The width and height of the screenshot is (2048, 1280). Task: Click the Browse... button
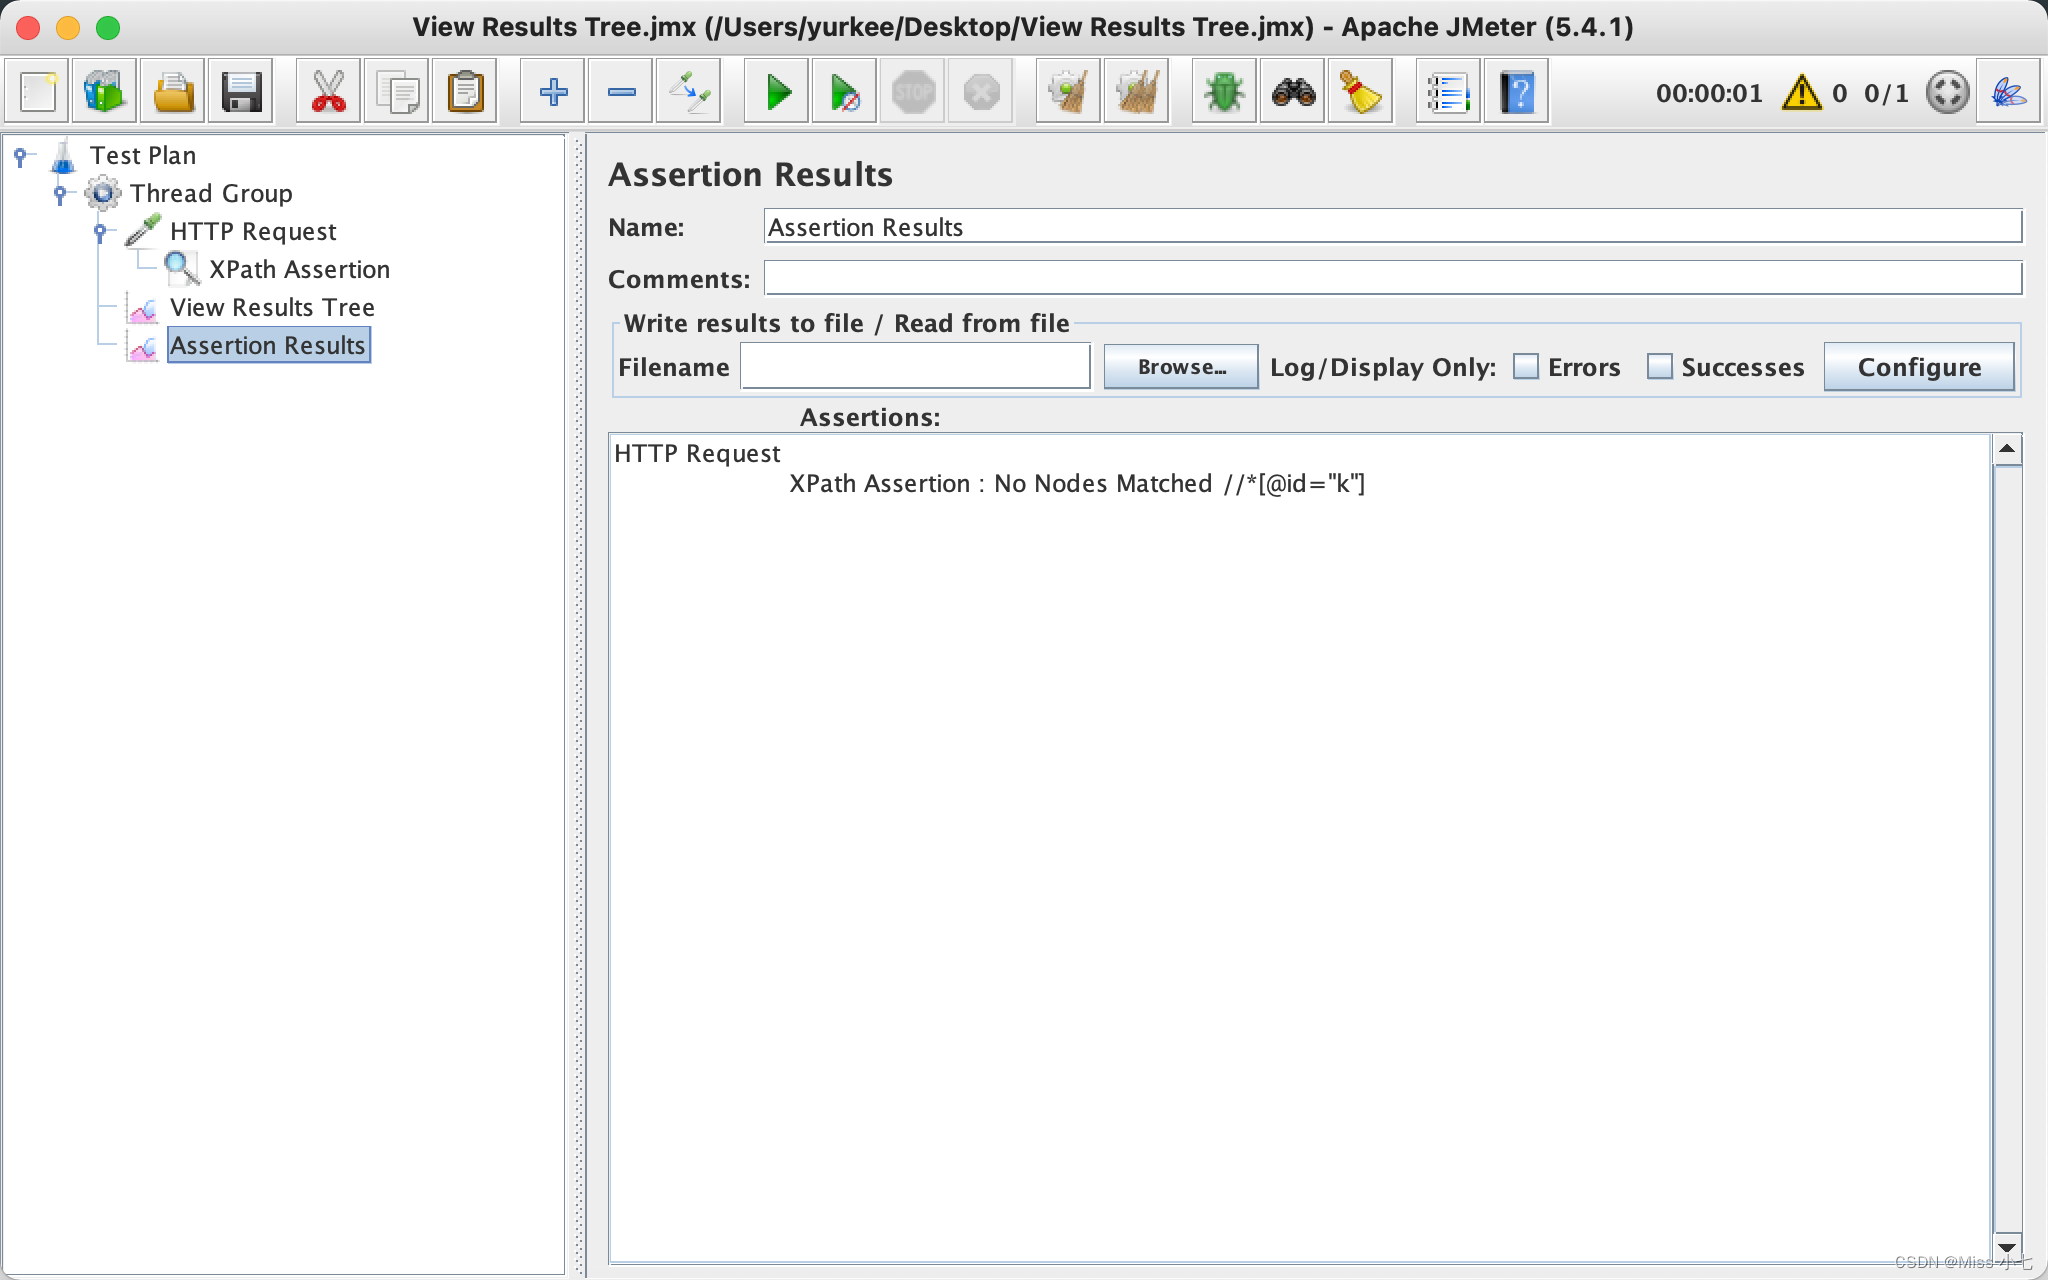tap(1181, 367)
